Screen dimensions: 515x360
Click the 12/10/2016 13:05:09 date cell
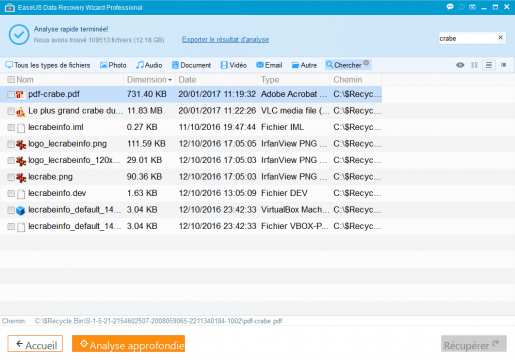click(217, 193)
